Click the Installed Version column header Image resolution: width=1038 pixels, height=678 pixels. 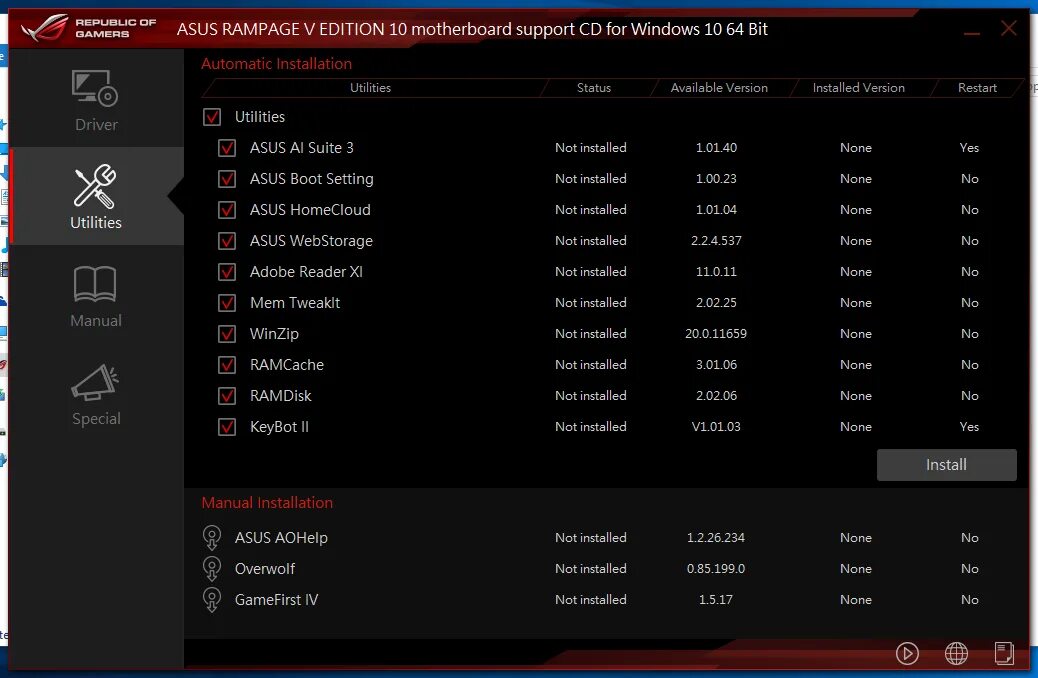859,87
